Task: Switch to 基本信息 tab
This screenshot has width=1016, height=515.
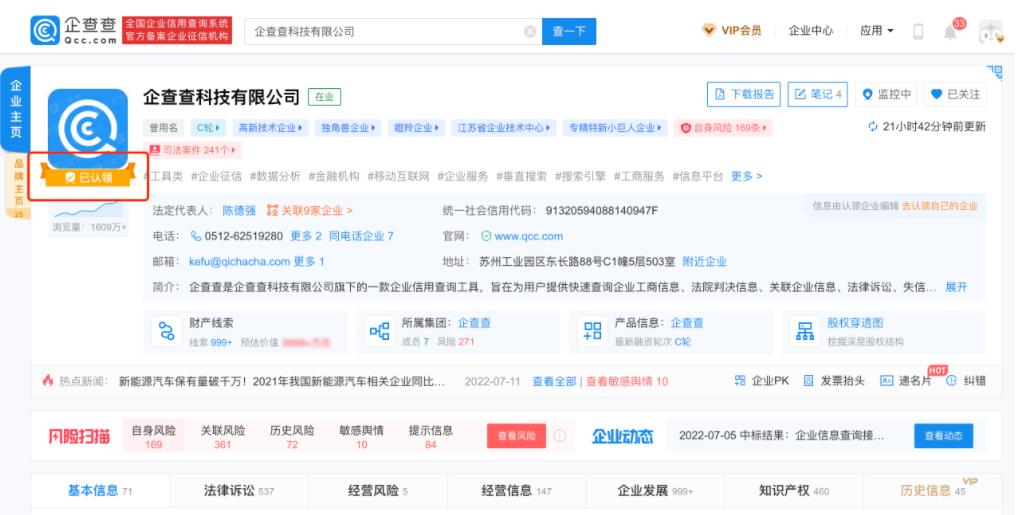Action: click(100, 490)
